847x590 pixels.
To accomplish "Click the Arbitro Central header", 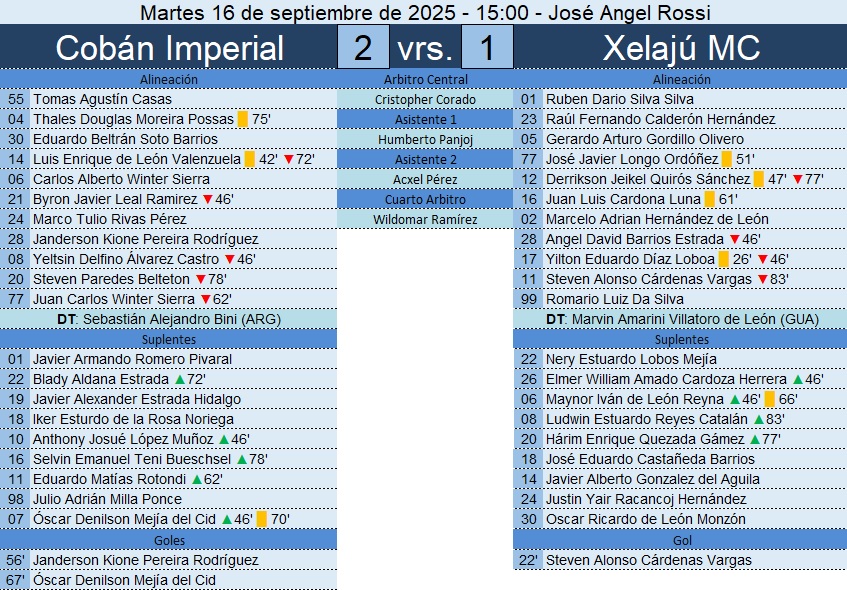I will (425, 79).
